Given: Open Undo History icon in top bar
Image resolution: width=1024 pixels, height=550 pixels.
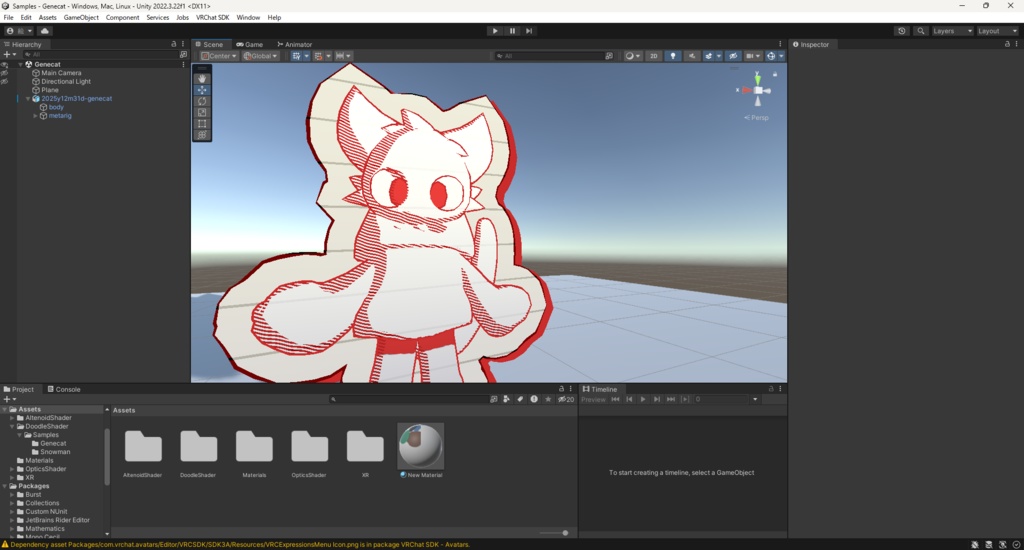Looking at the screenshot, I should tap(901, 31).
